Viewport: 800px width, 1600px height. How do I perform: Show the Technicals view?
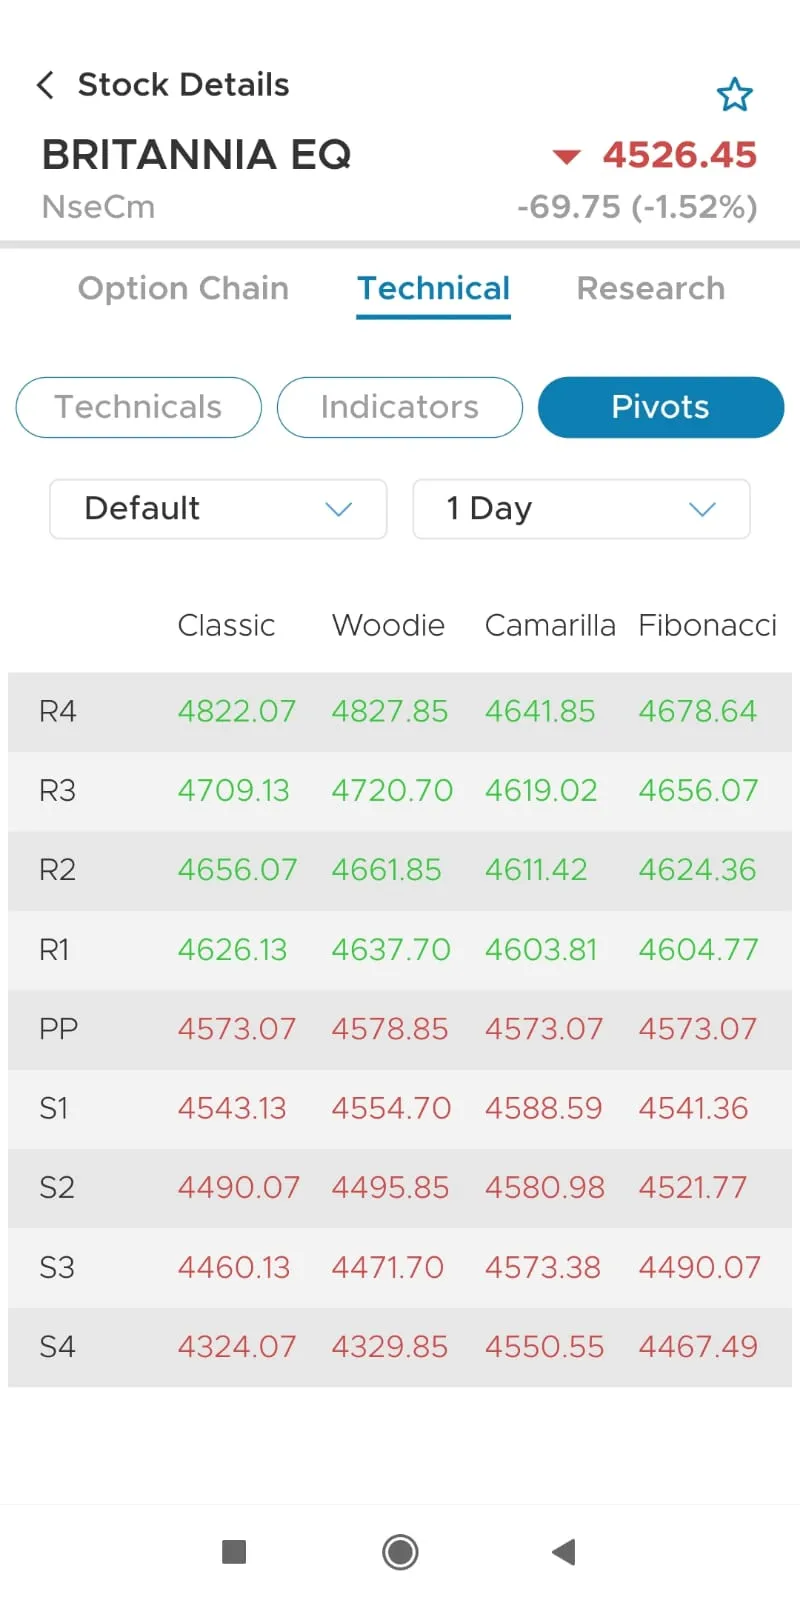(139, 407)
